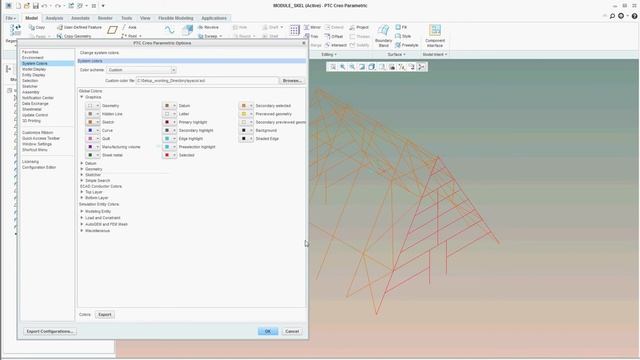Collapse the Graphics color group

point(82,97)
